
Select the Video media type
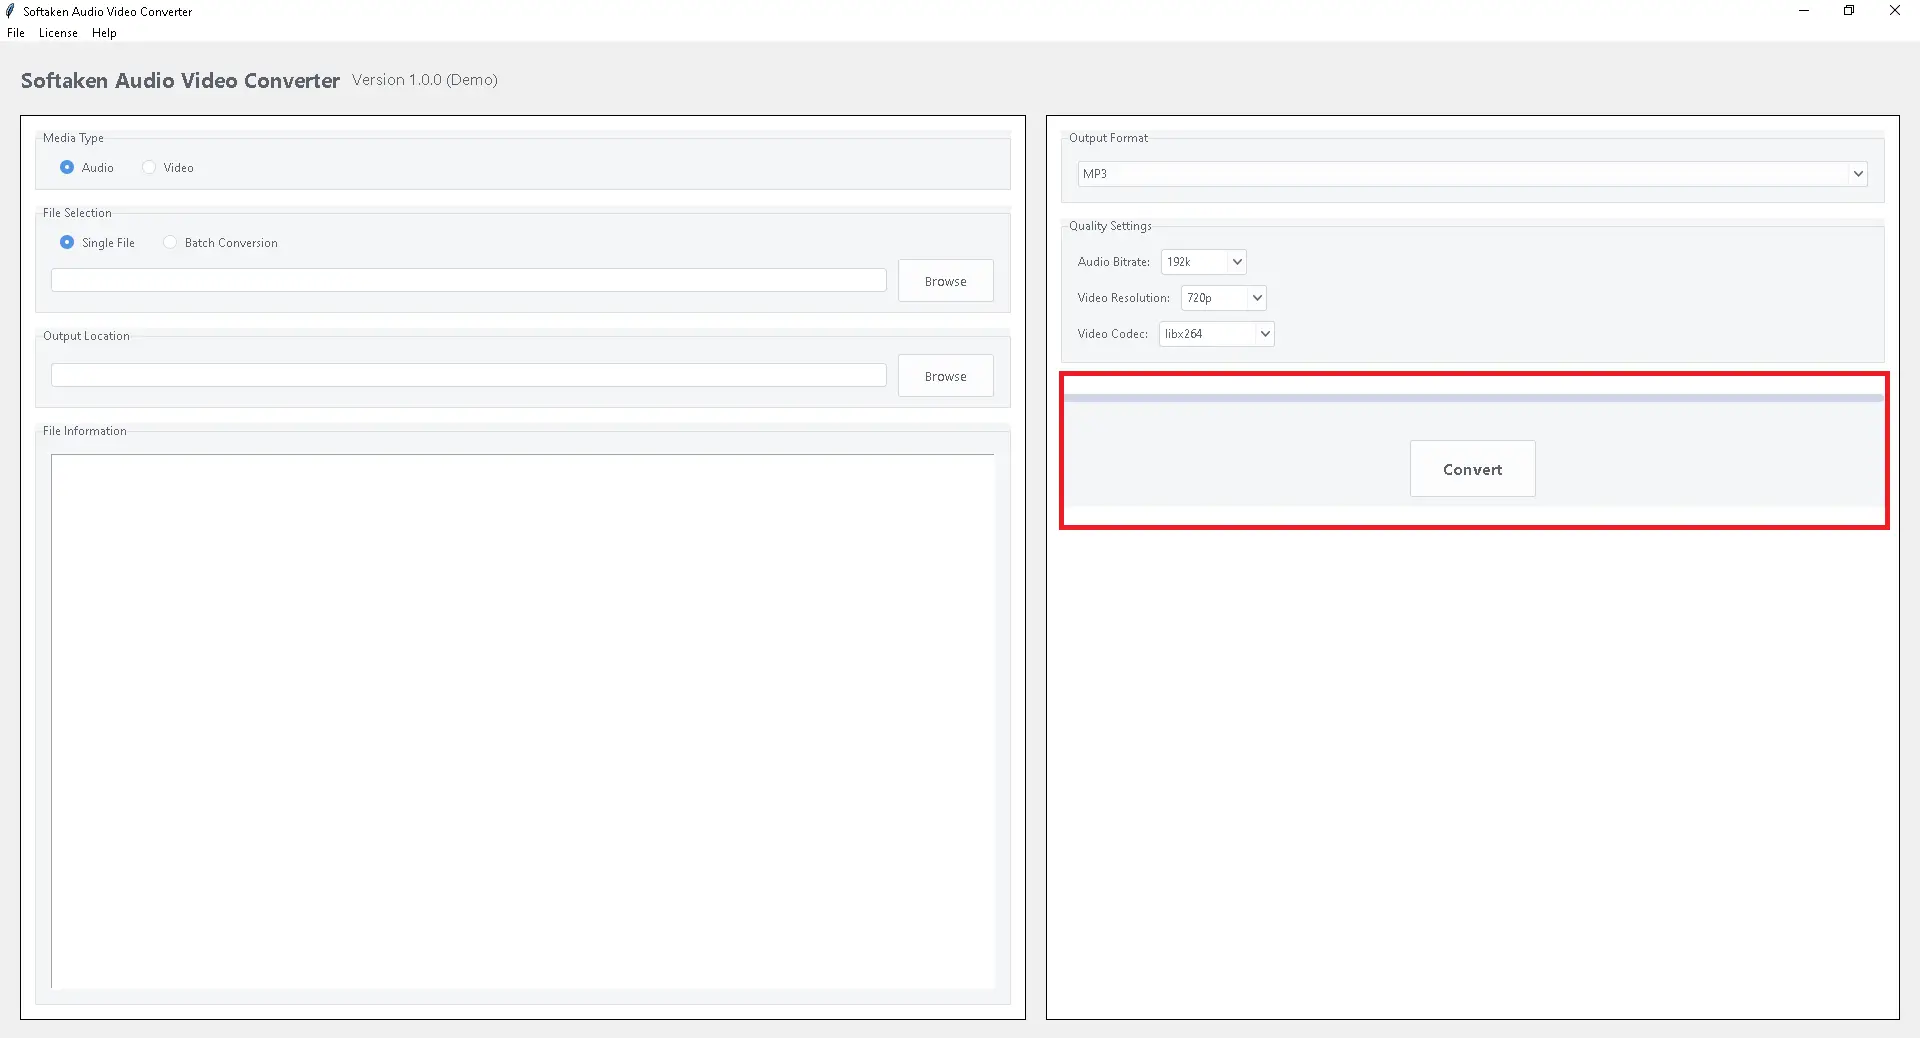coord(149,168)
